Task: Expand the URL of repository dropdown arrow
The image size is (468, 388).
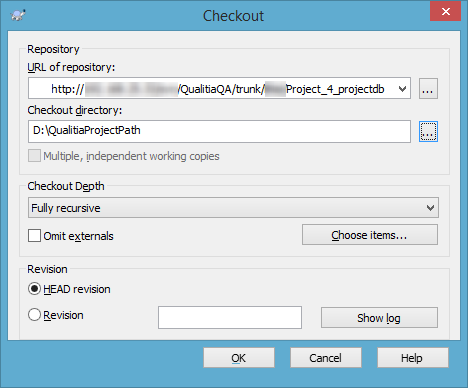Action: click(x=402, y=89)
